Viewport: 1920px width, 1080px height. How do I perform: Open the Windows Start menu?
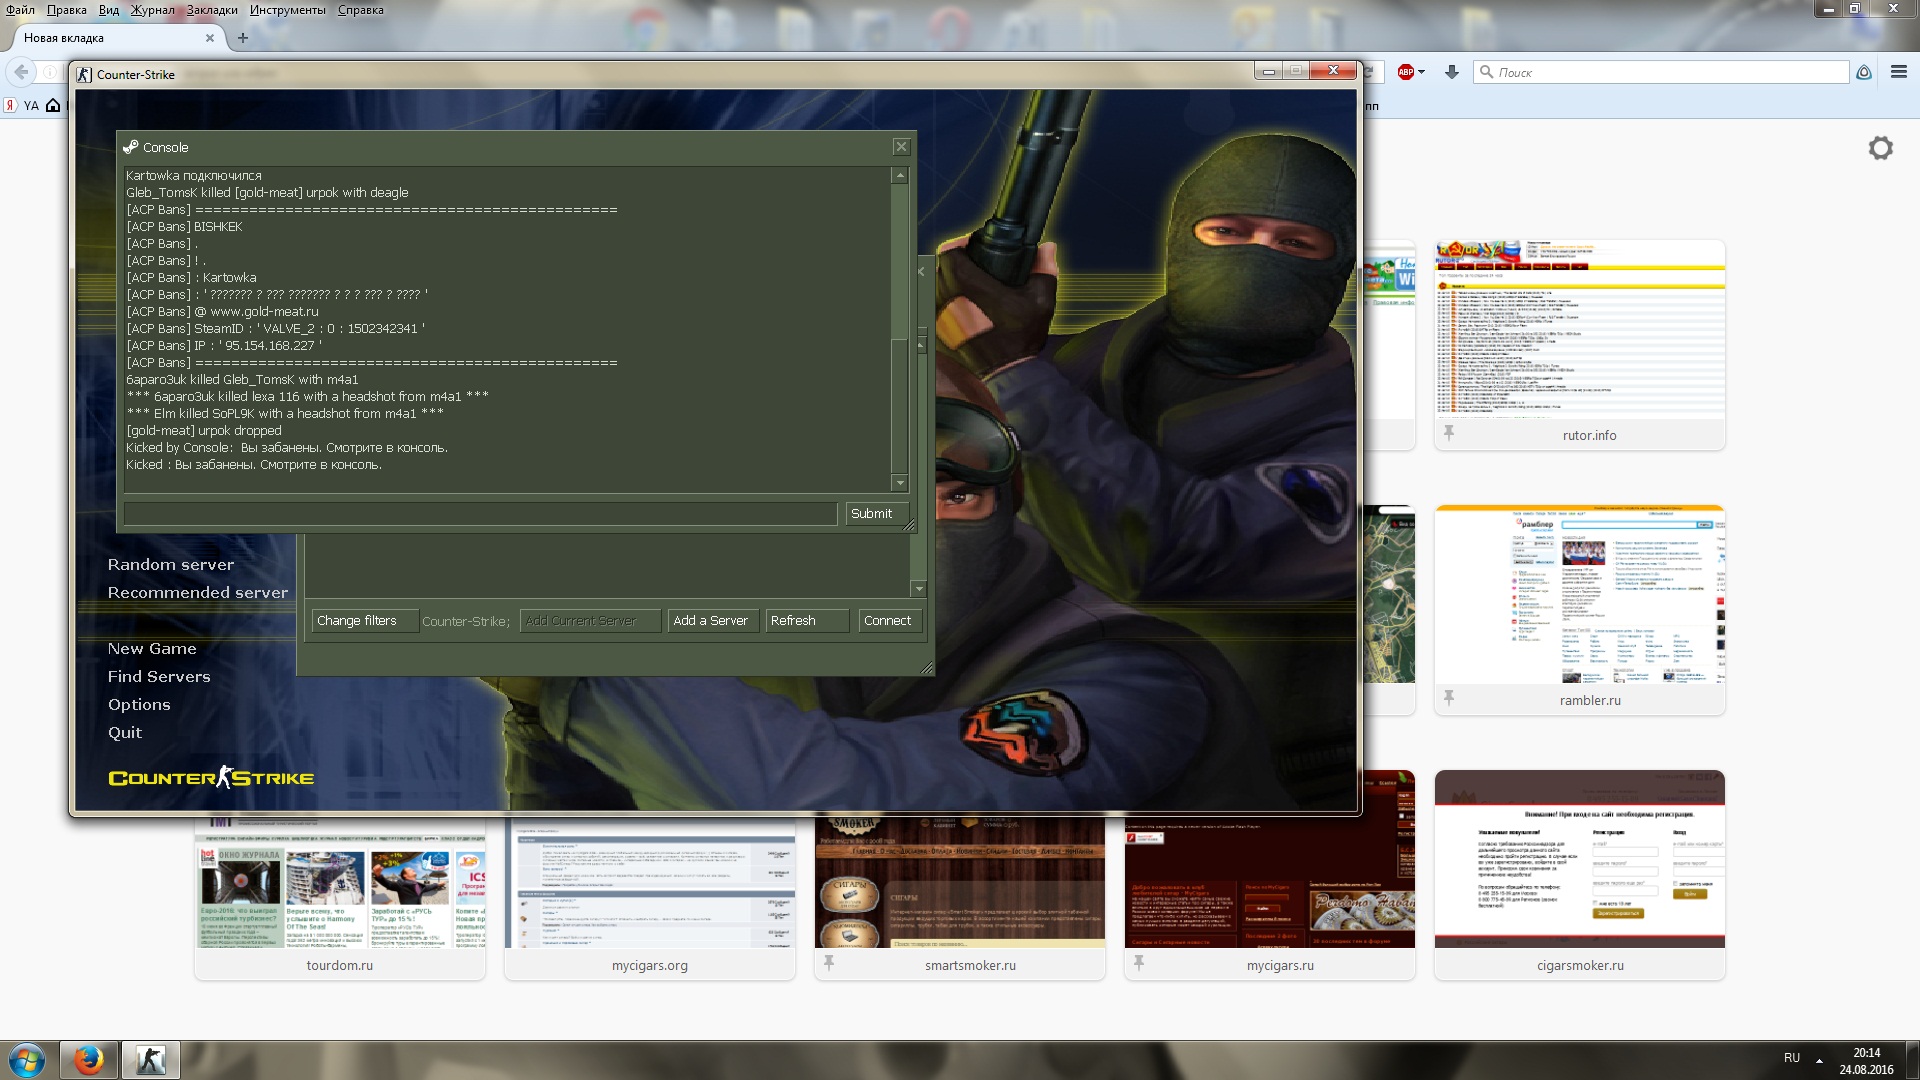(x=27, y=1060)
